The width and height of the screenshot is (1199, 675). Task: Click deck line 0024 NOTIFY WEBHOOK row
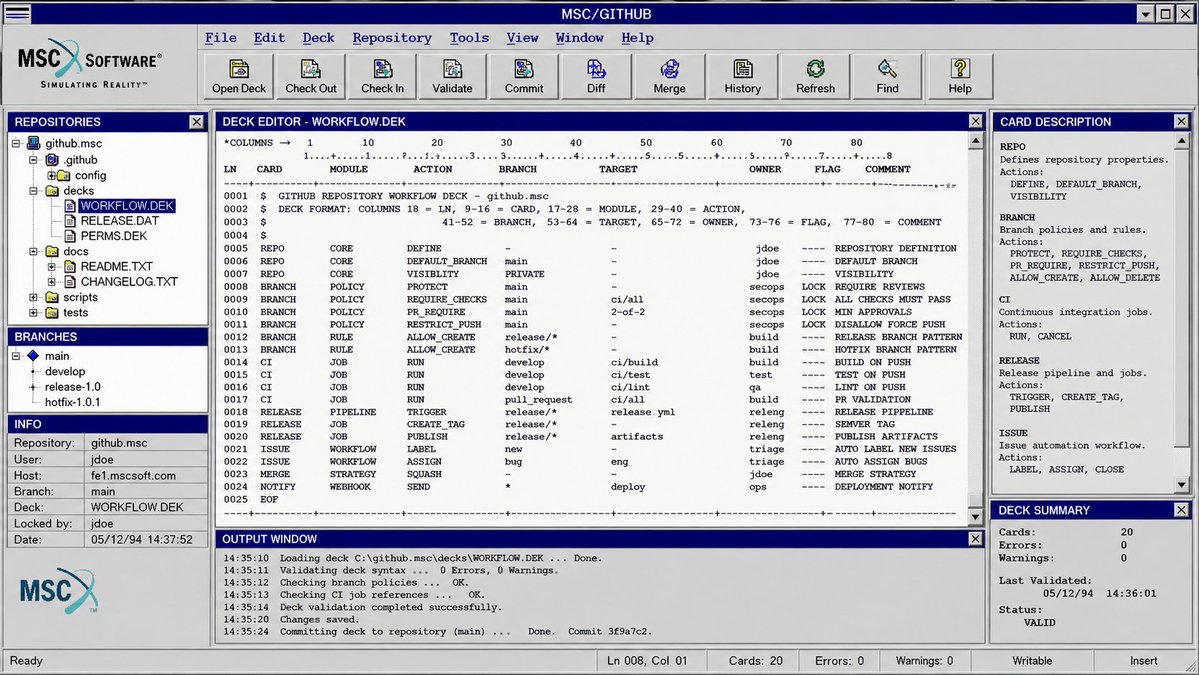coord(578,486)
